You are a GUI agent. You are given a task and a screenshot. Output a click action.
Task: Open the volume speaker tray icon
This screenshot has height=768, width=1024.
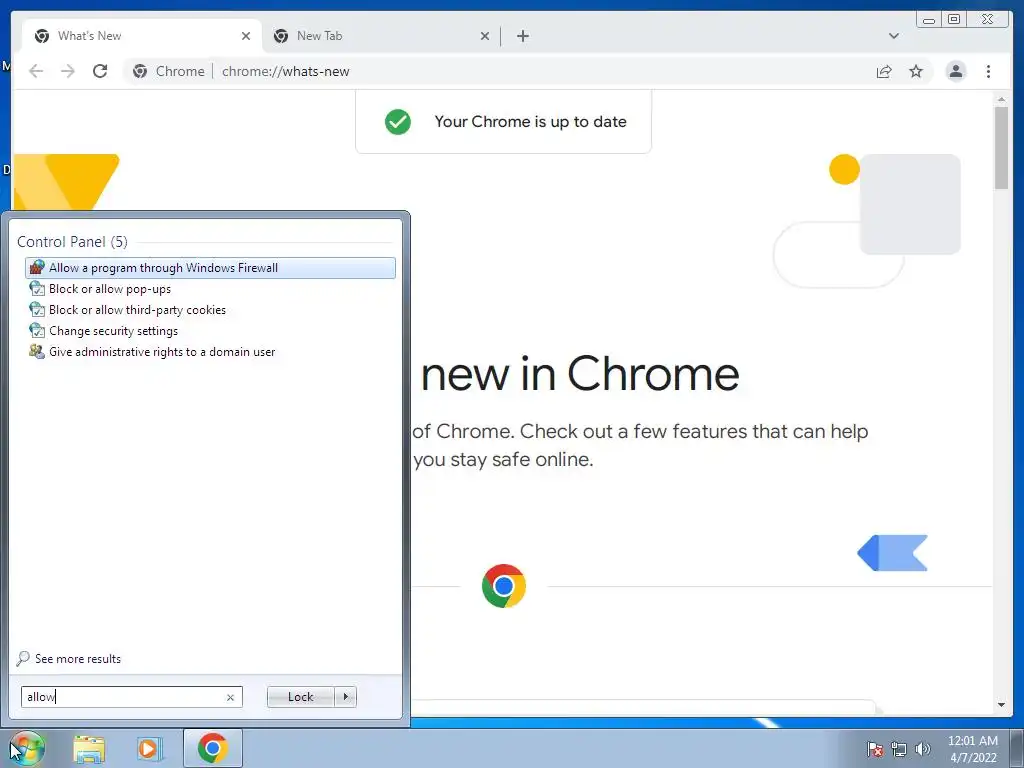(x=922, y=749)
